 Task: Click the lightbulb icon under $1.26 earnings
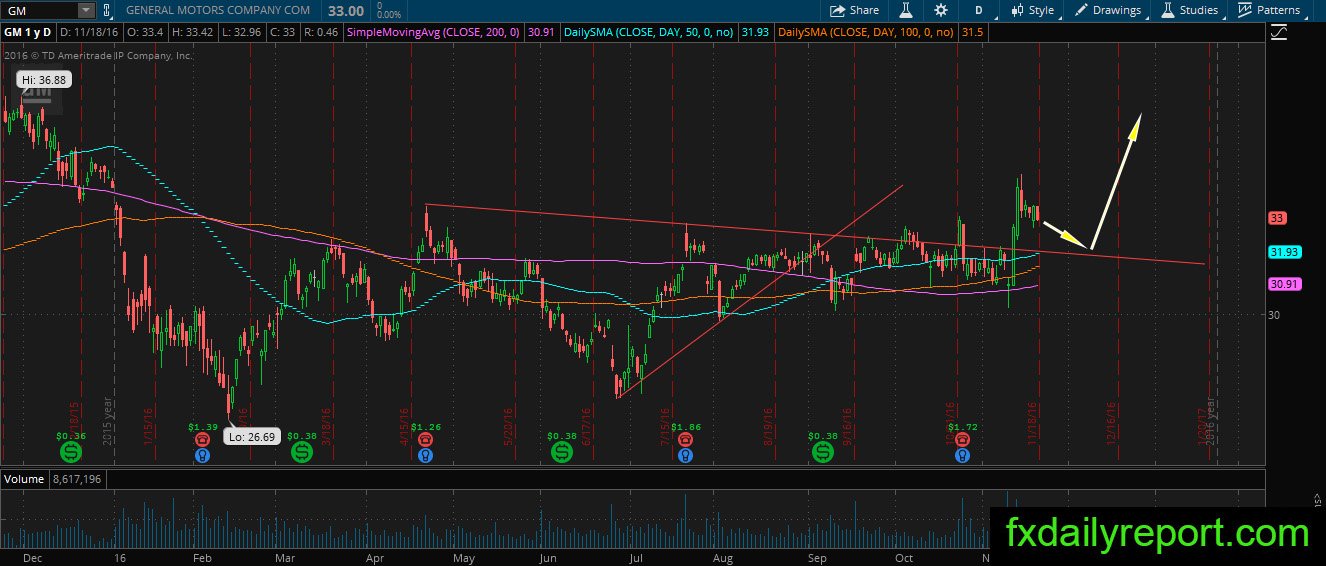click(x=425, y=455)
